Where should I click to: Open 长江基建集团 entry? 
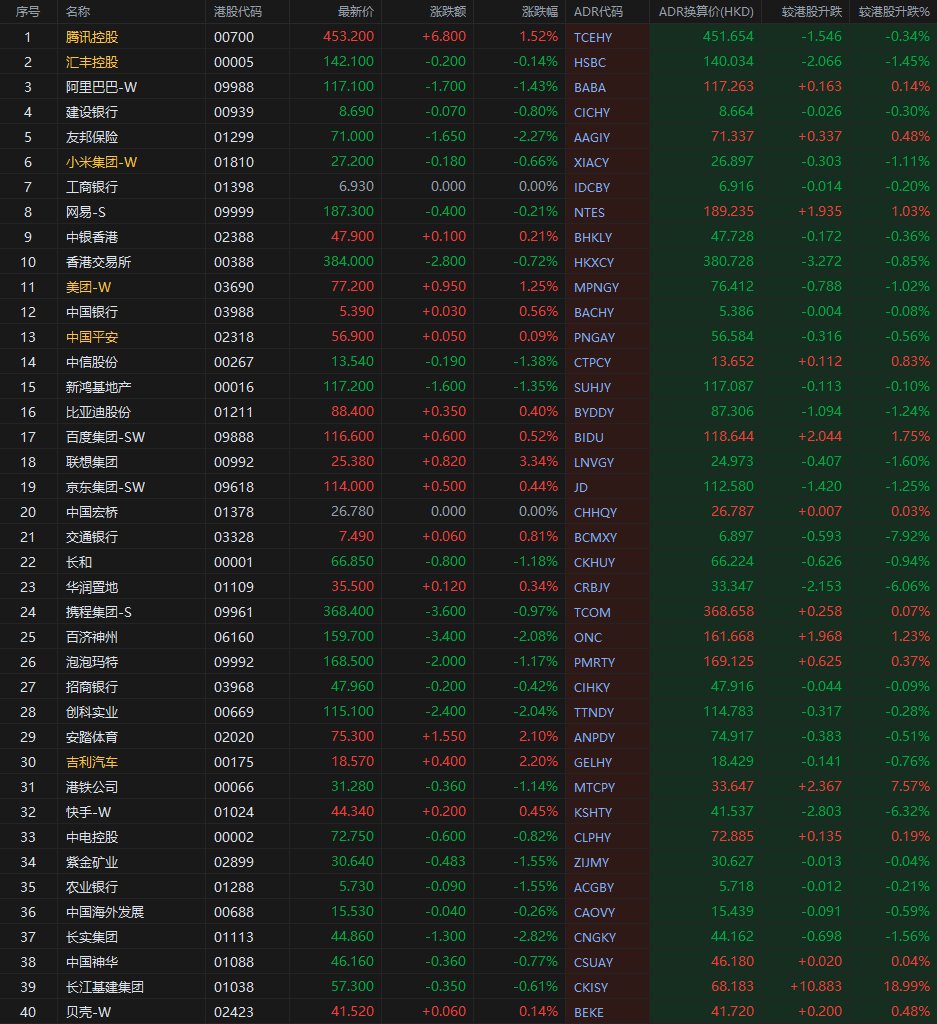(x=105, y=987)
